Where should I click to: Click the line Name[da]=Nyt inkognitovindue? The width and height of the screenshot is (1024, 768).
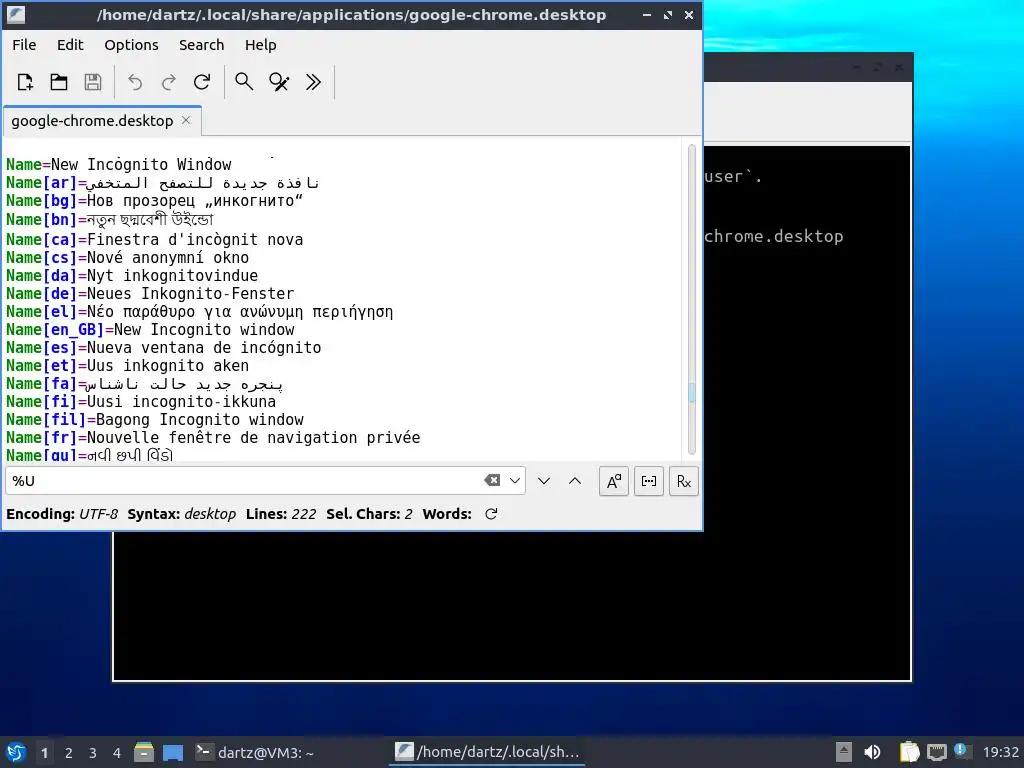coord(132,276)
